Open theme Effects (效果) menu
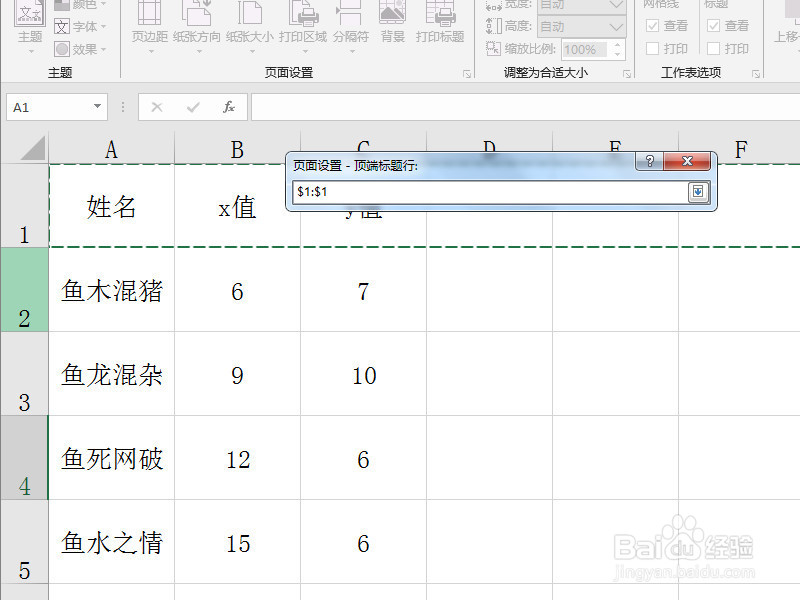Viewport: 800px width, 600px height. [80, 49]
